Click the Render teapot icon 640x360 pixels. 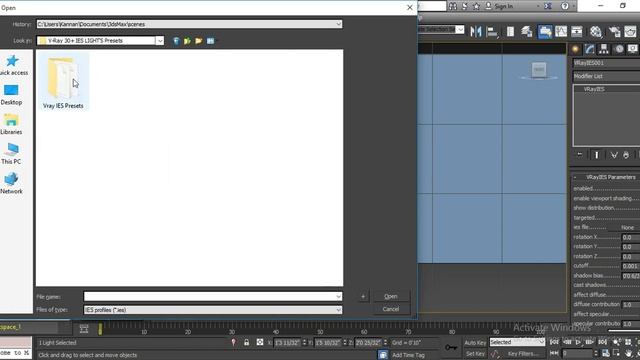pos(630,31)
